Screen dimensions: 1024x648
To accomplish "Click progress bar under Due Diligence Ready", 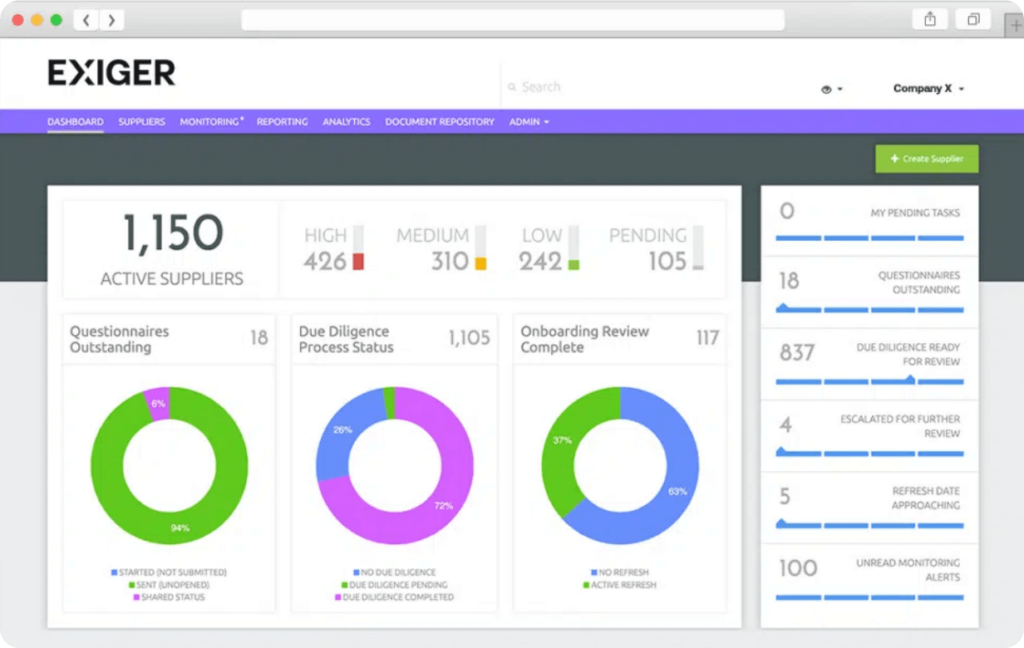I will click(869, 381).
